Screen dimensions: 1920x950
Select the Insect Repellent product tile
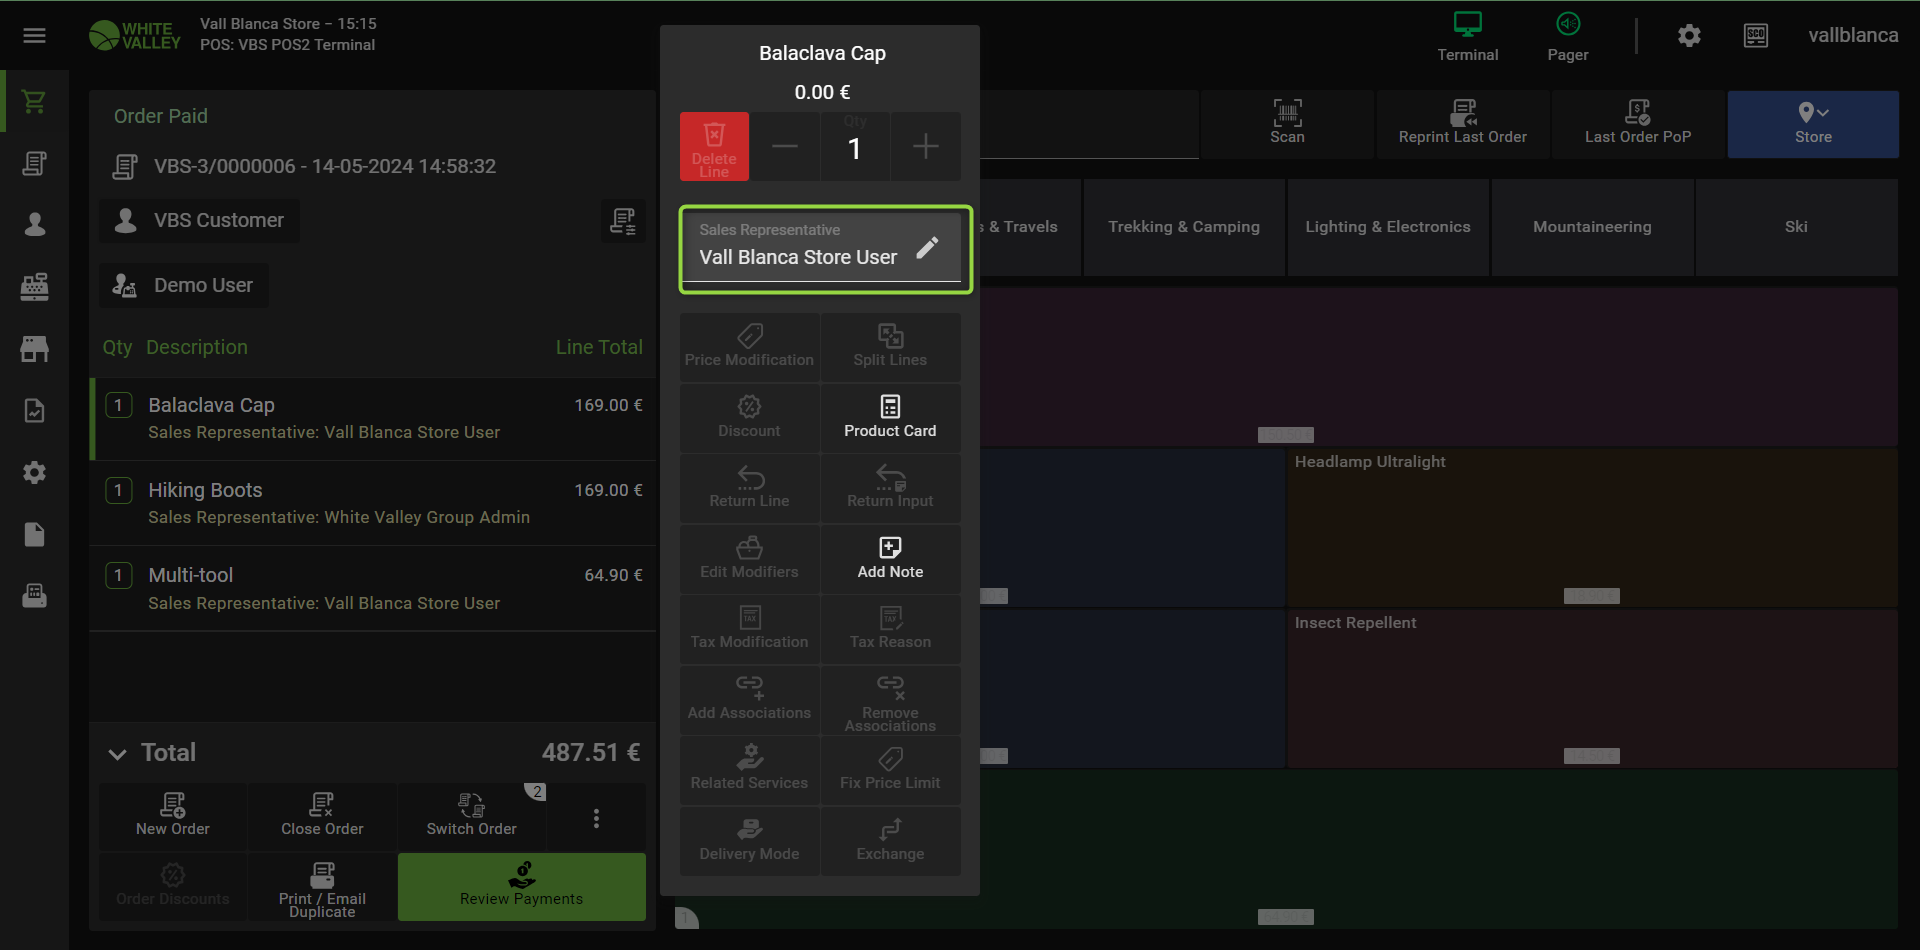pos(1592,689)
